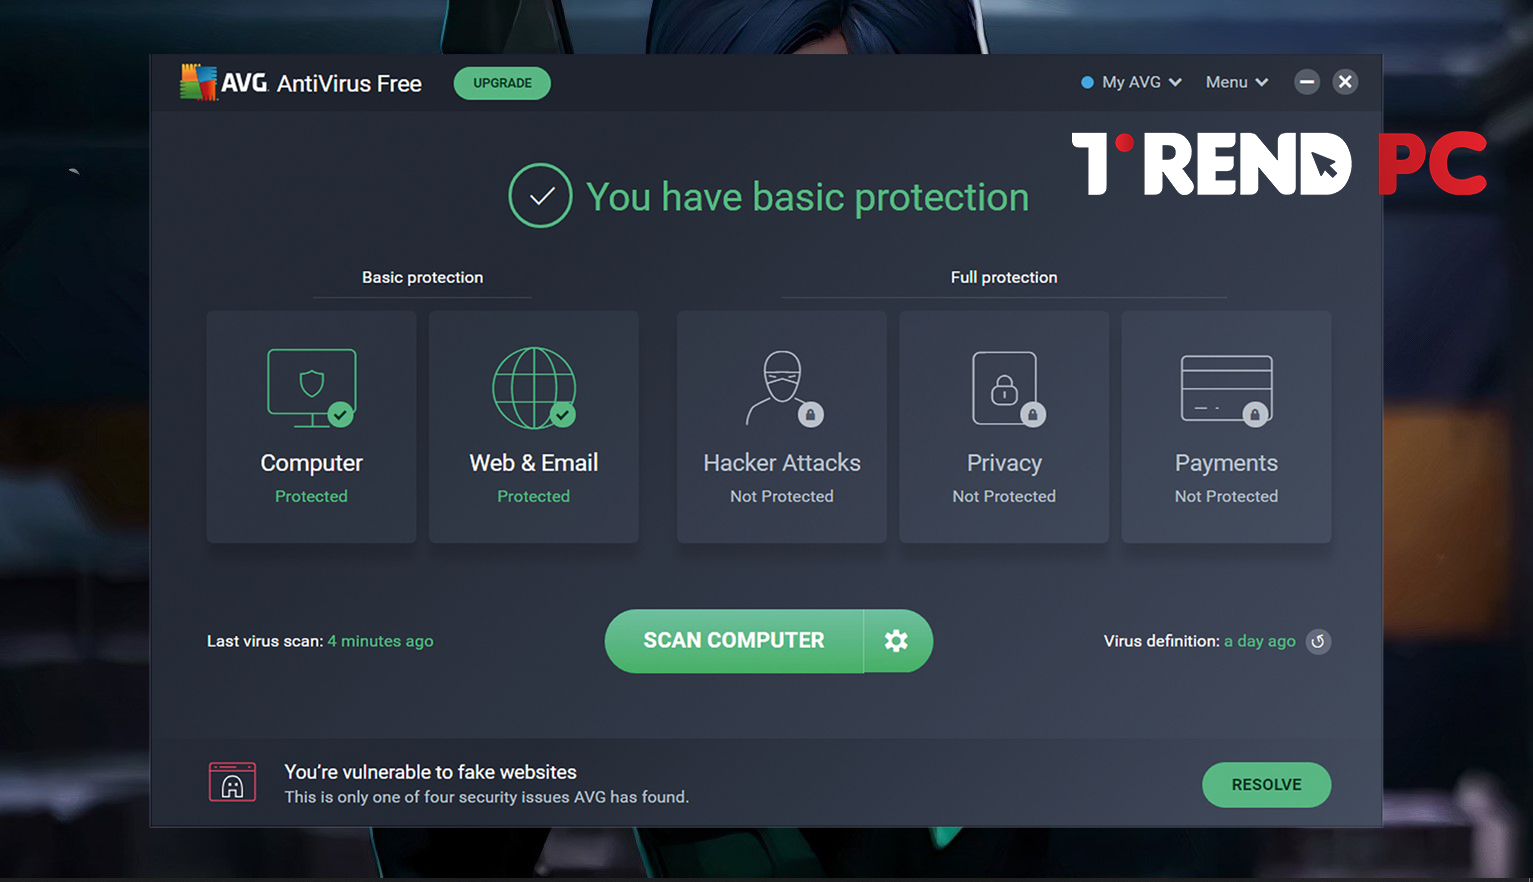Image resolution: width=1533 pixels, height=882 pixels.
Task: Click the 'AVG AntiVirus Free' title text
Action: 321,83
